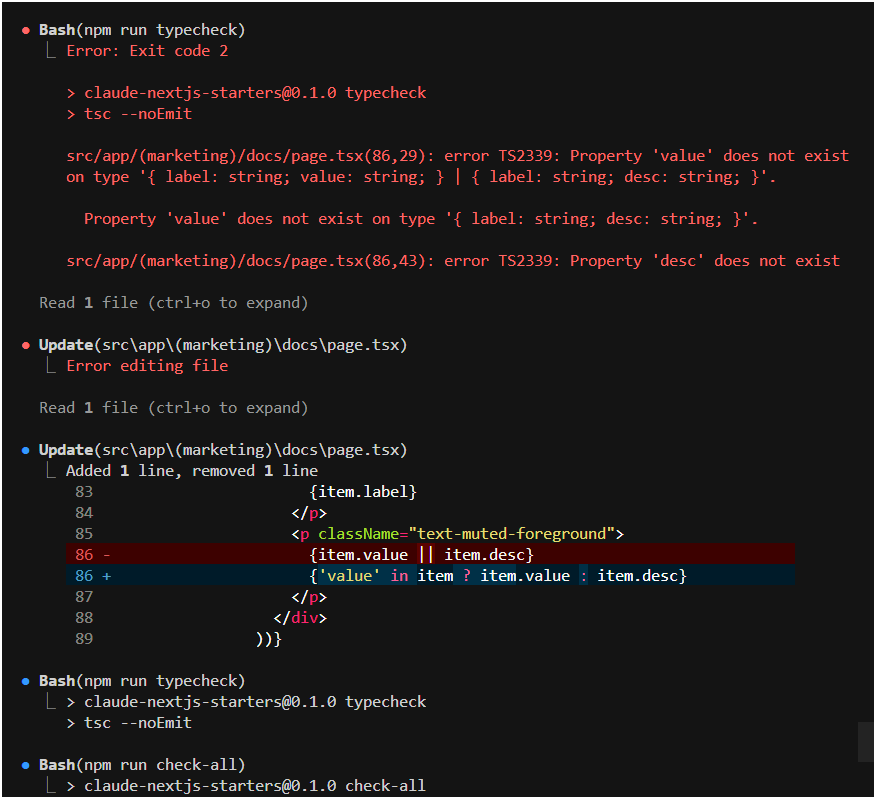The height and width of the screenshot is (799, 876).
Task: Expand 'Read 1 file' below 'Error editing file'
Action: tap(173, 408)
